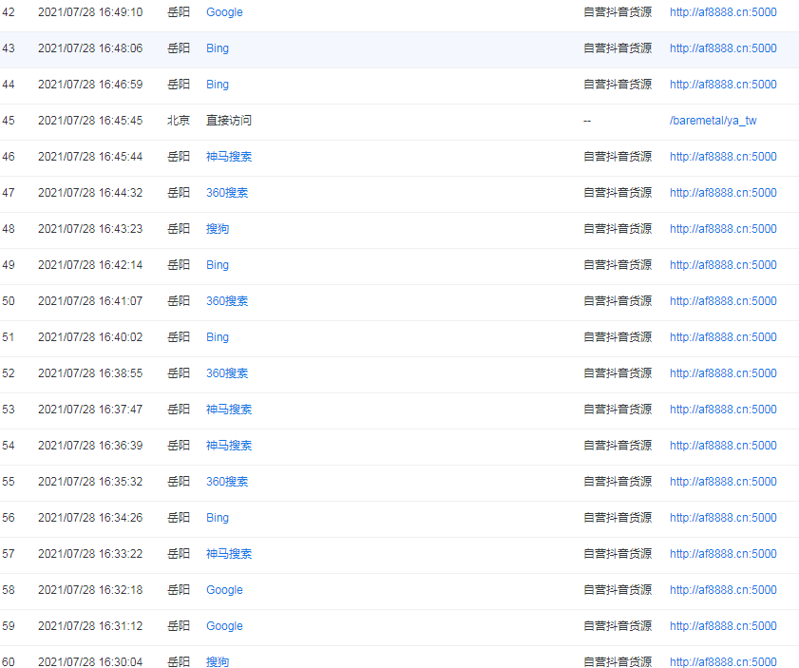This screenshot has height=668, width=799.
Task: Open af8888.cn:5000 URL in row 44
Action: [723, 85]
